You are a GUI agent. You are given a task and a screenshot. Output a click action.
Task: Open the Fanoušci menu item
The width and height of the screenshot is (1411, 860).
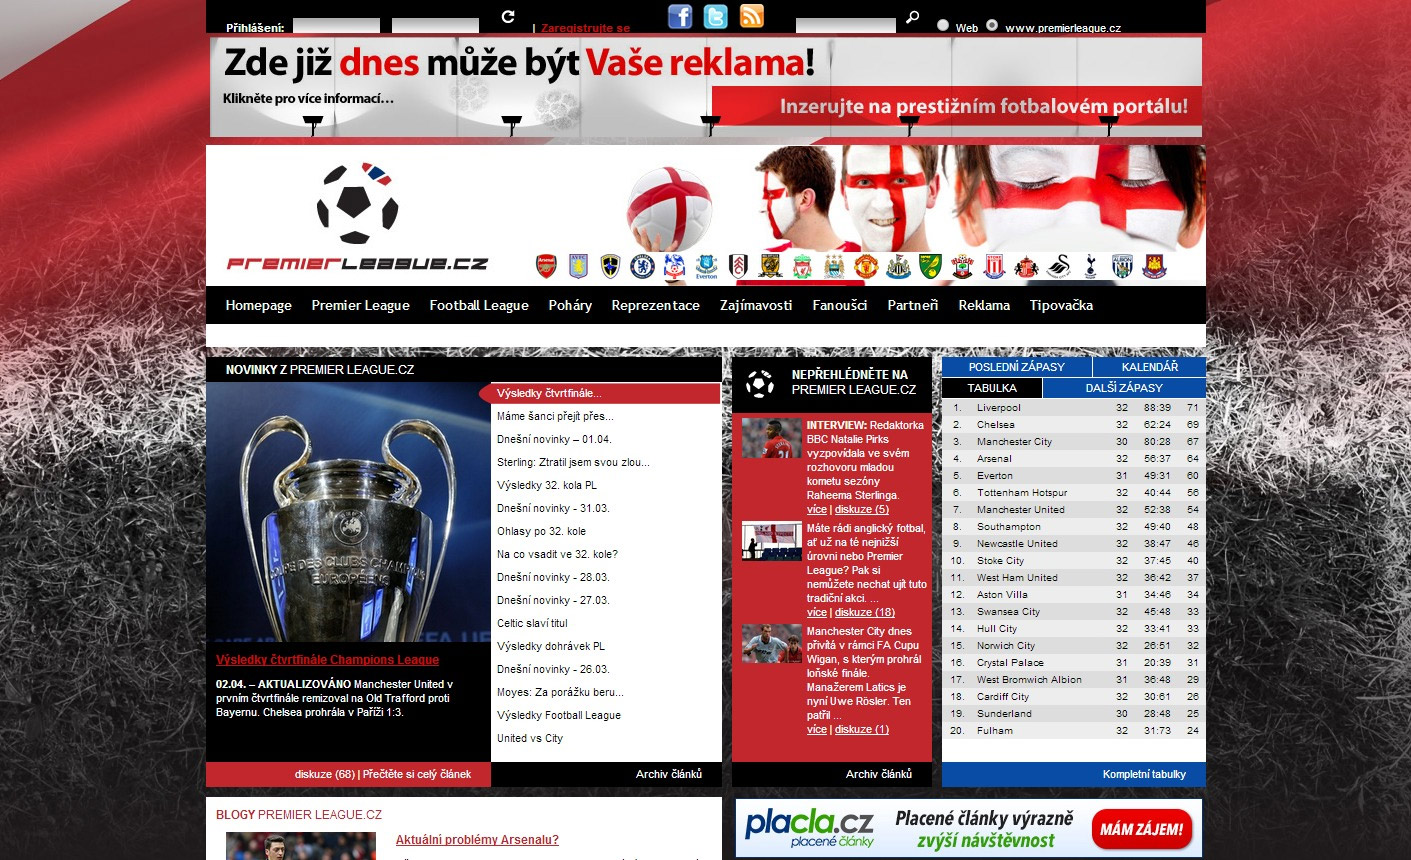(x=840, y=305)
